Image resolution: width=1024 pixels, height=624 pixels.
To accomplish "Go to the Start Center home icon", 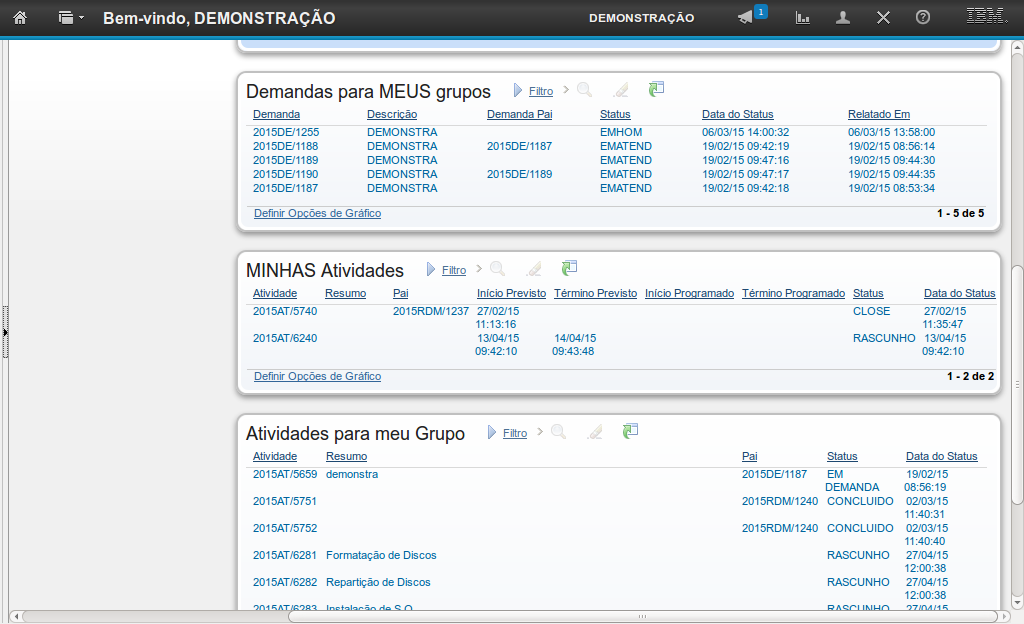I will (x=19, y=18).
